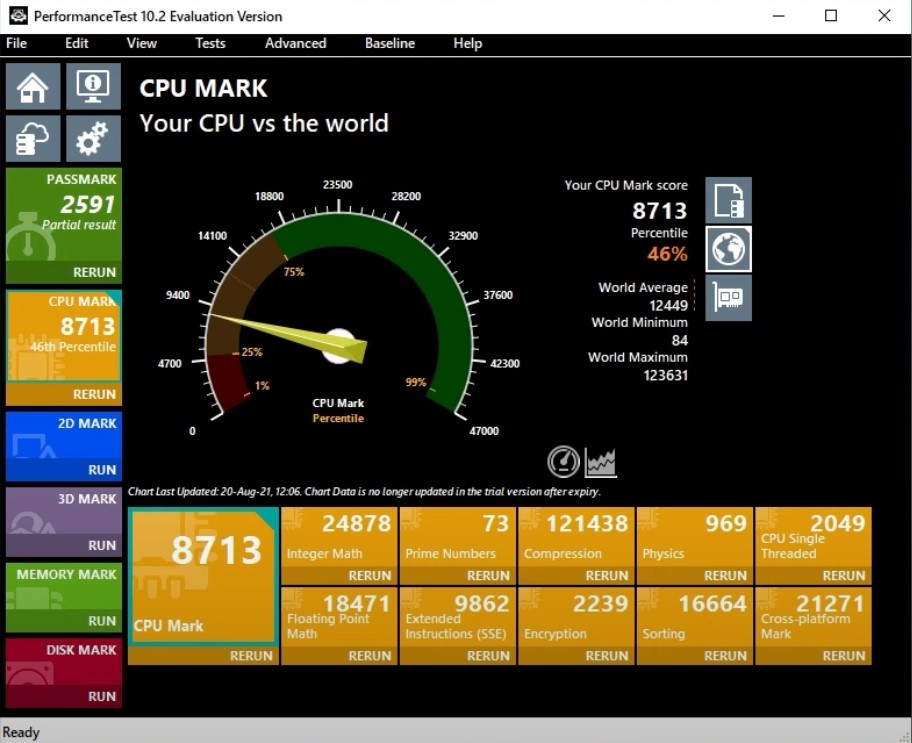Open the System Information icon
The image size is (912, 743).
pos(92,86)
